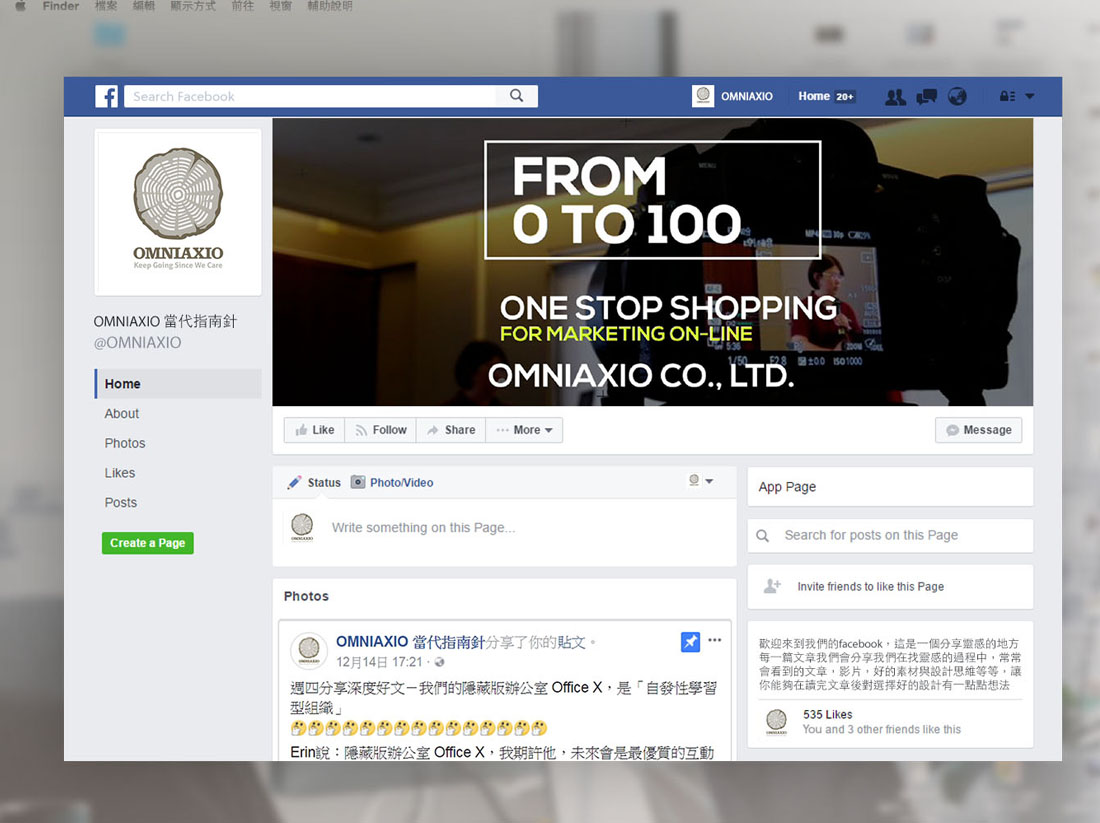Focus the Search Facebook field
The width and height of the screenshot is (1100, 823).
tap(310, 96)
